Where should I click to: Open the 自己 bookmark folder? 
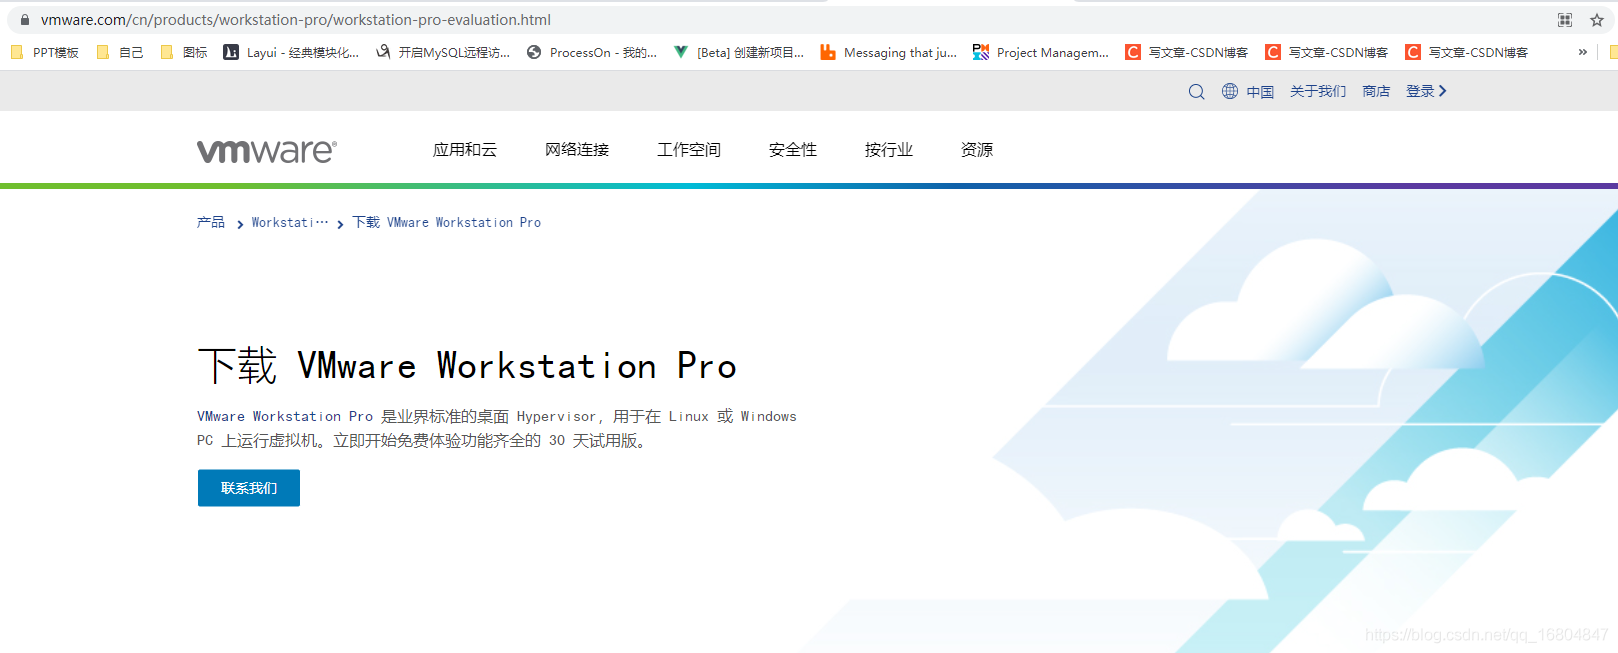point(120,53)
